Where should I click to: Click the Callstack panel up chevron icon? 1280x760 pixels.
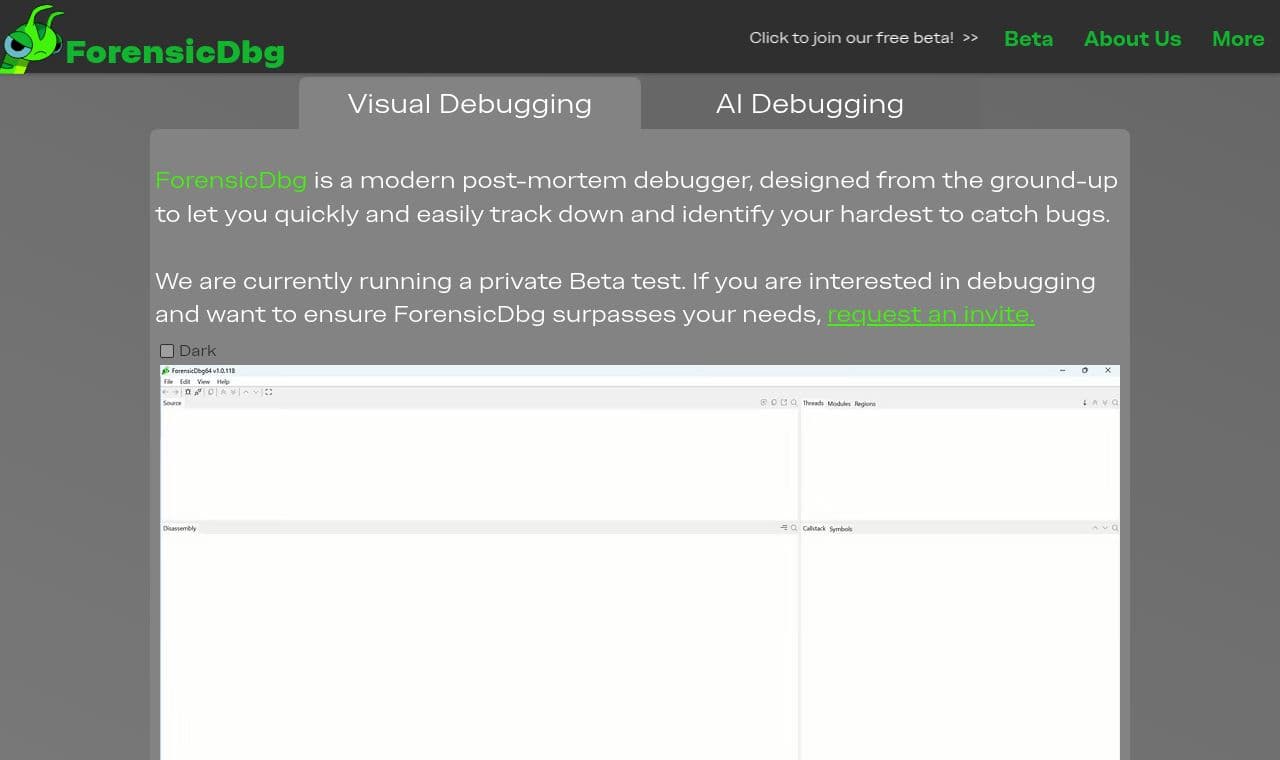pos(1095,528)
